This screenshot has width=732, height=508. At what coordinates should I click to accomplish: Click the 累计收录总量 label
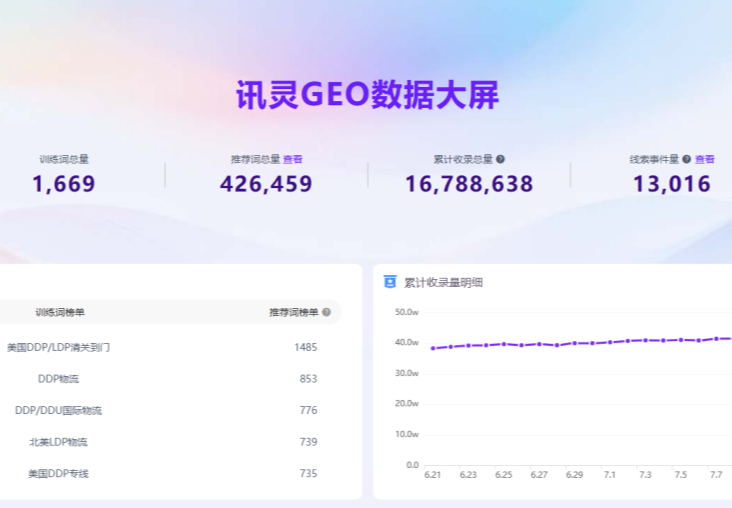(463, 159)
